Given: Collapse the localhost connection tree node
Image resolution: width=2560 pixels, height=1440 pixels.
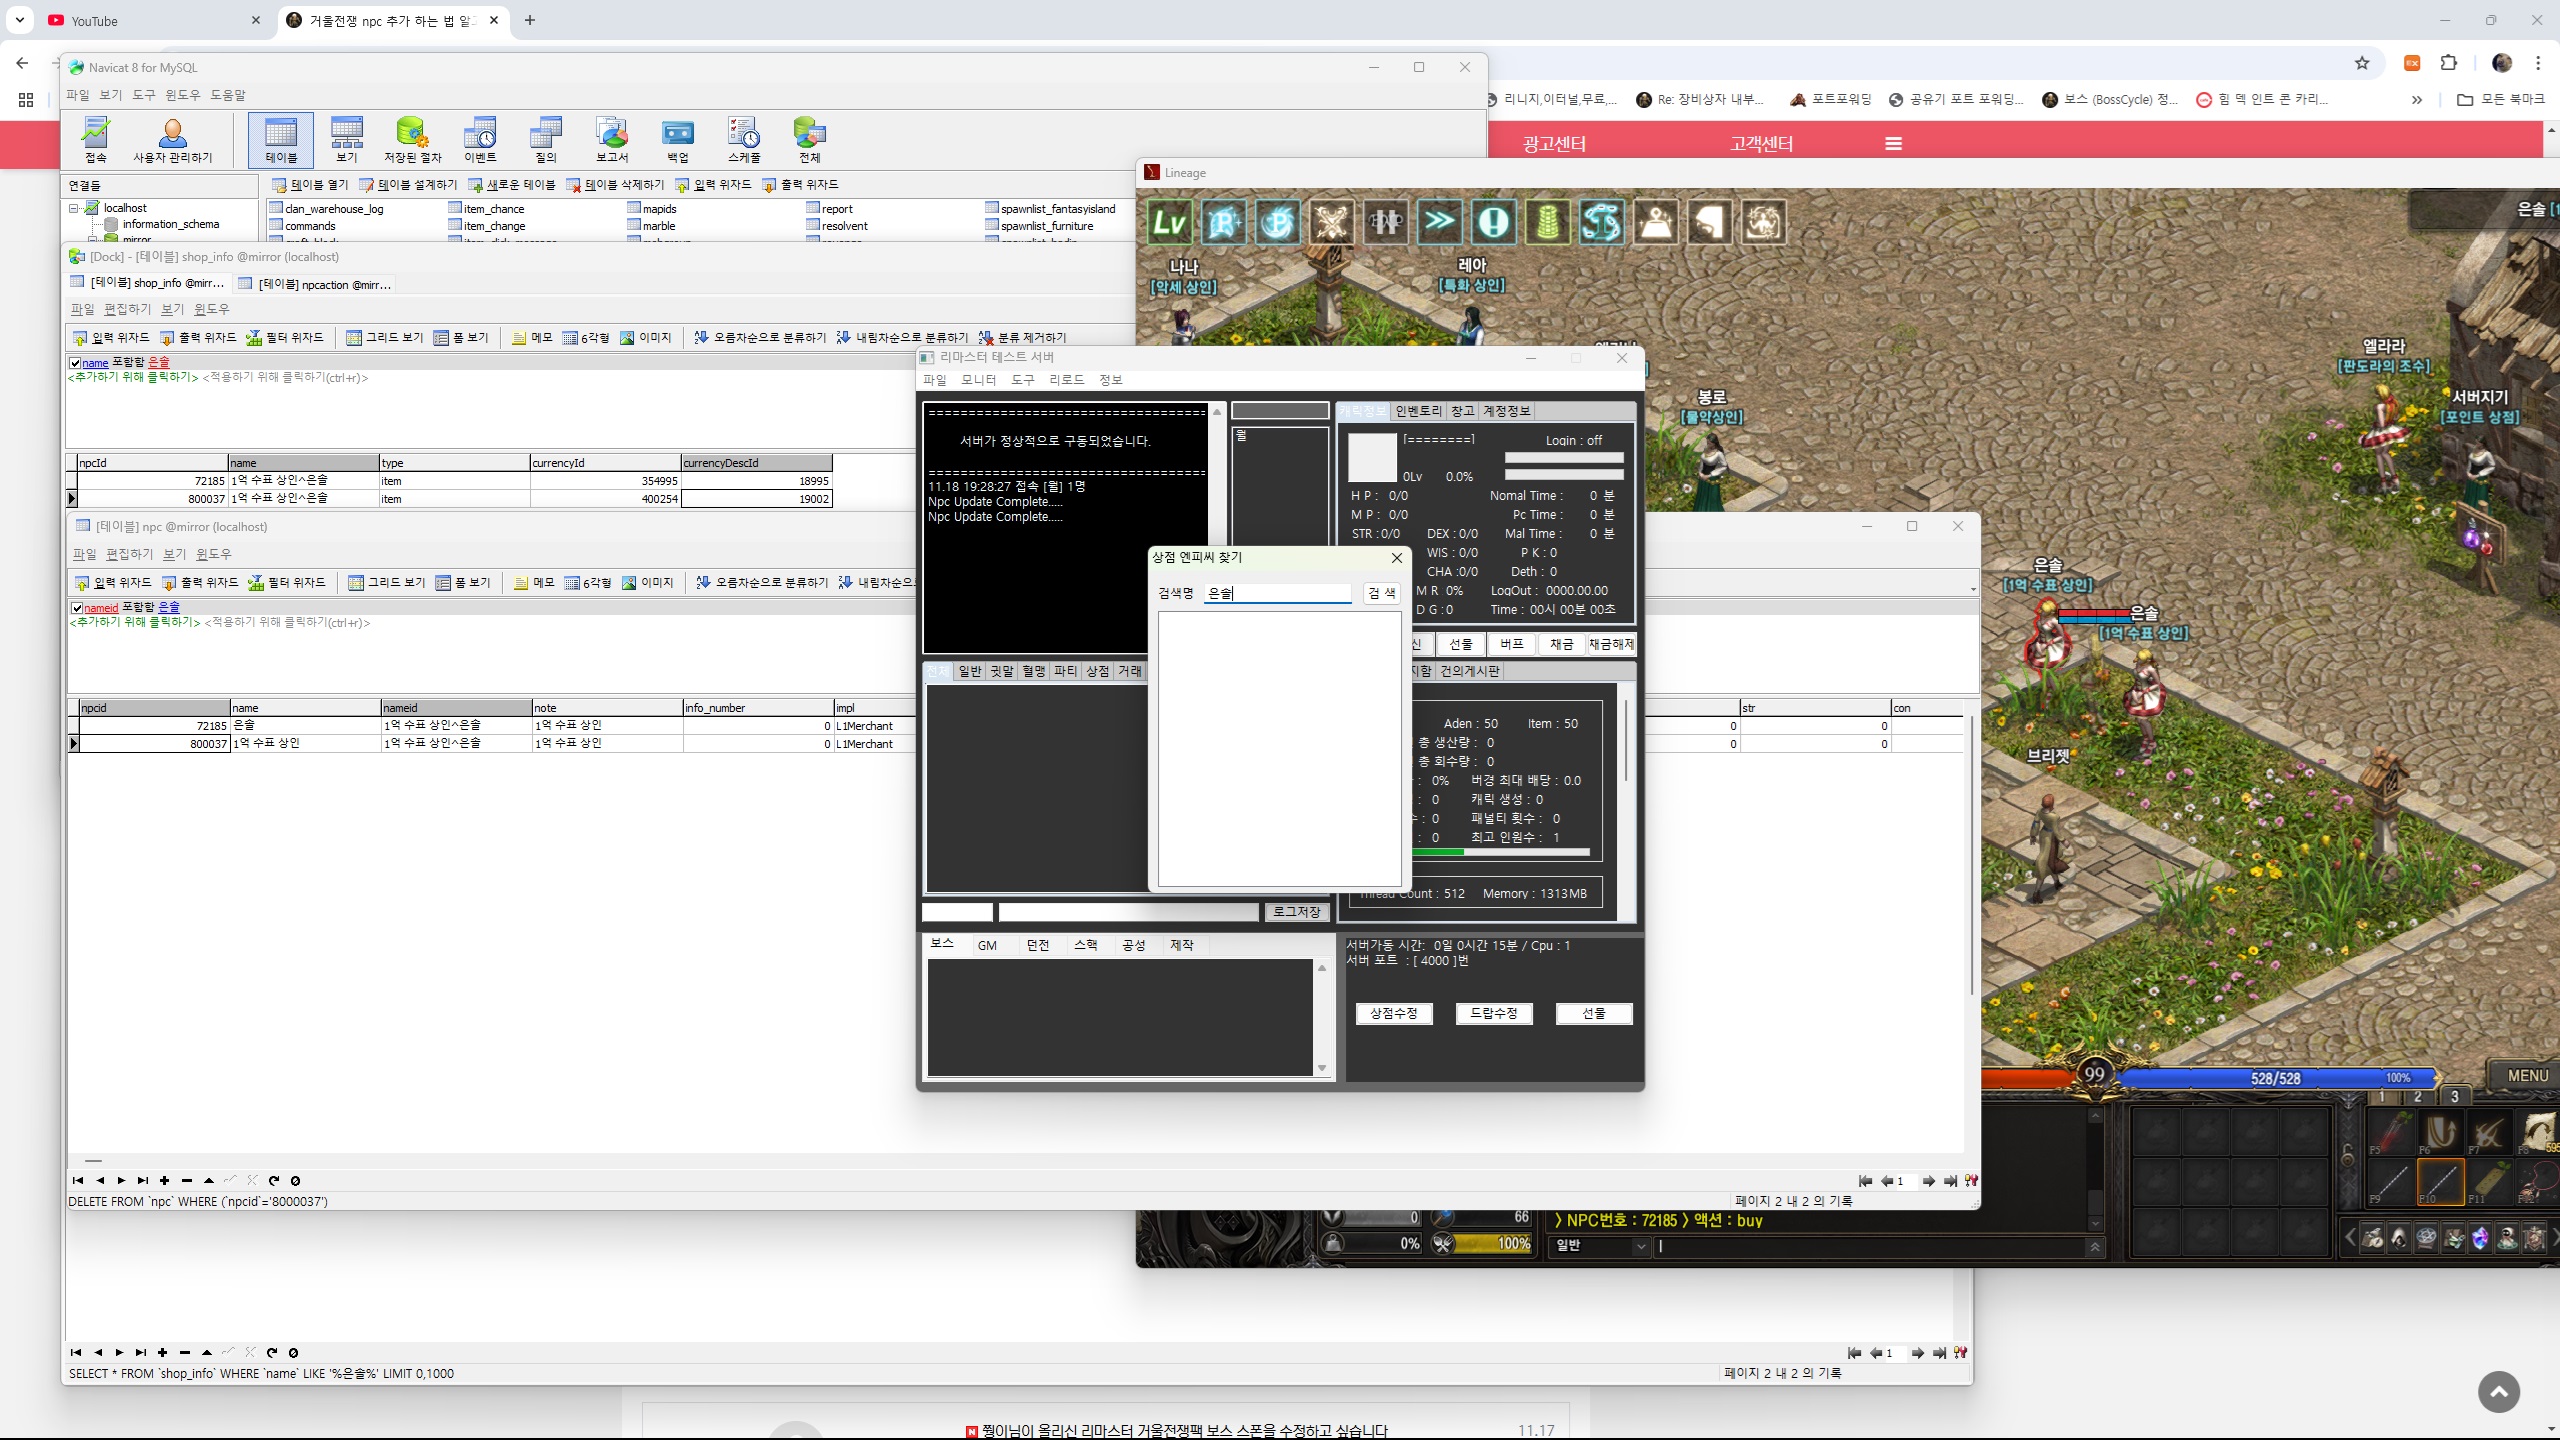Looking at the screenshot, I should pyautogui.click(x=74, y=208).
